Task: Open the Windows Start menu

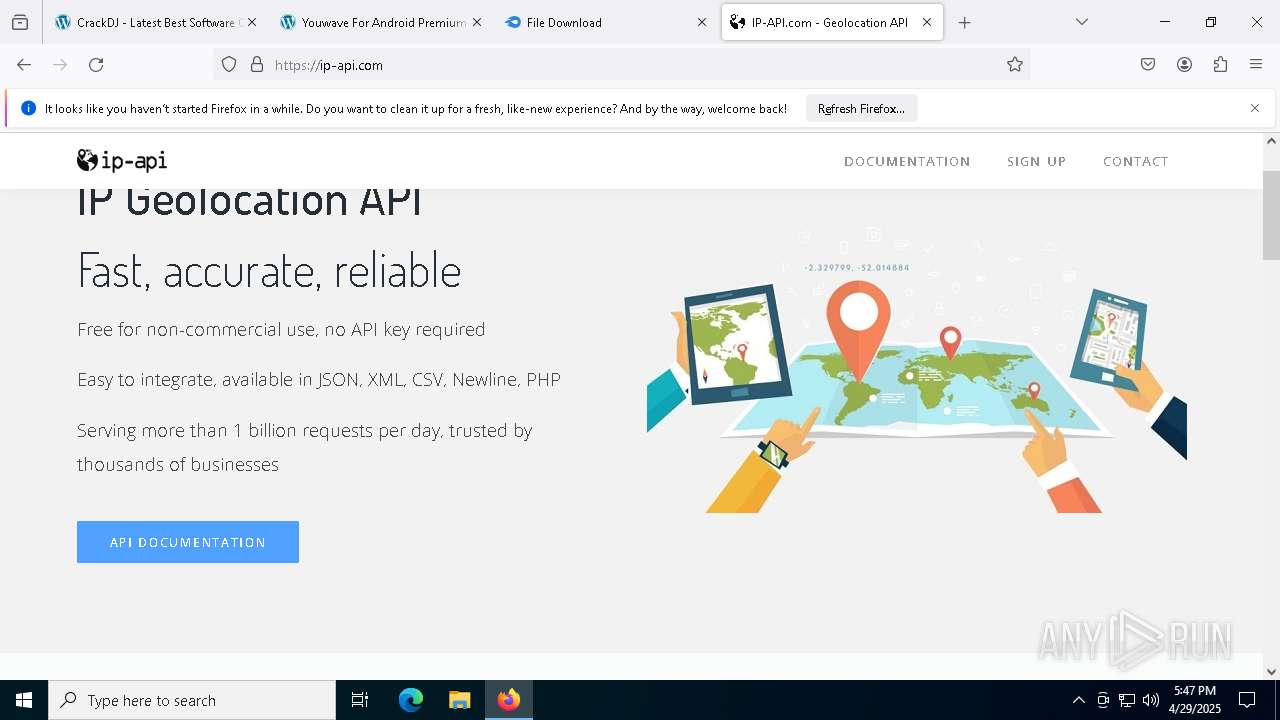Action: tap(24, 700)
